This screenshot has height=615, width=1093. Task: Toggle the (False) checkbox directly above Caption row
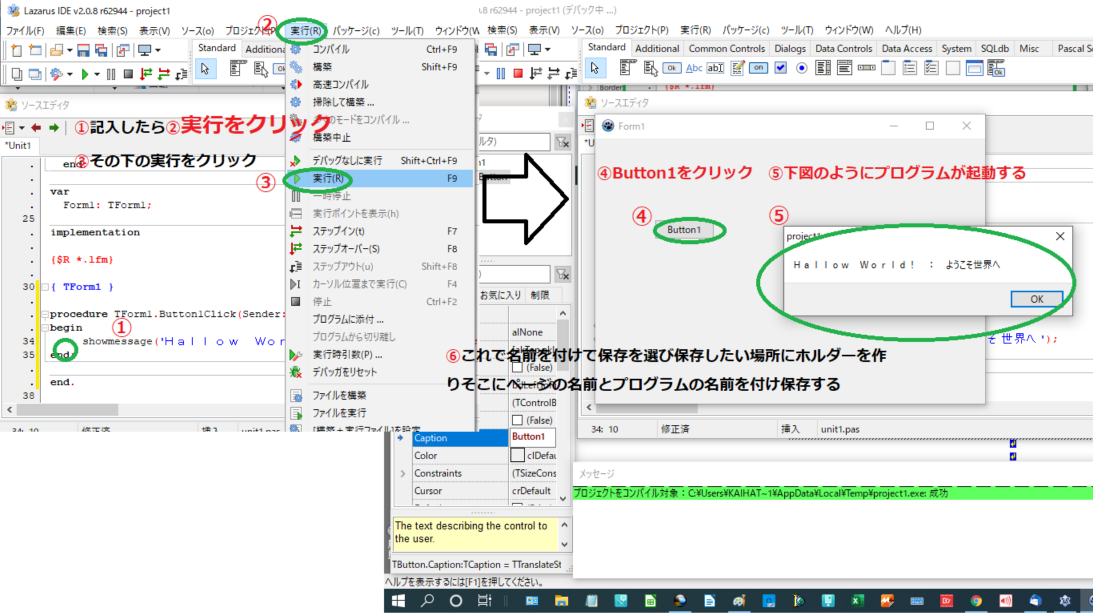[517, 420]
